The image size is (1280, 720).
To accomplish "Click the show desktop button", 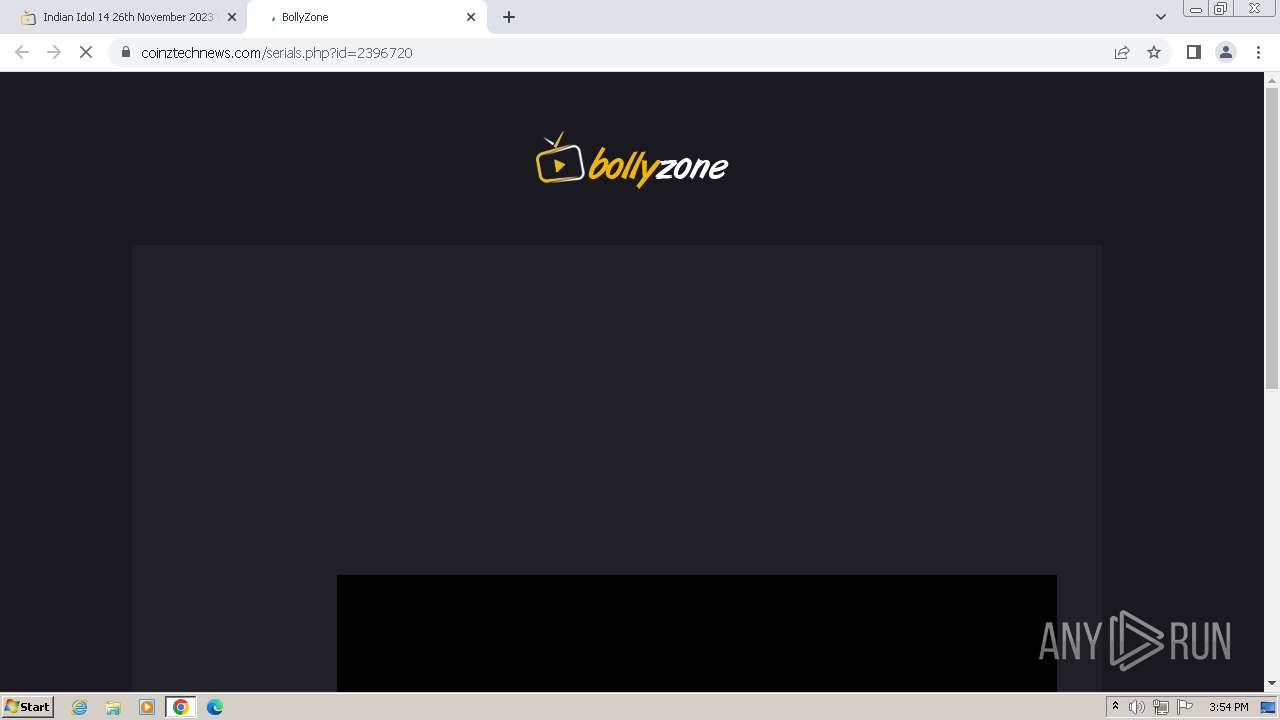I will point(1268,707).
